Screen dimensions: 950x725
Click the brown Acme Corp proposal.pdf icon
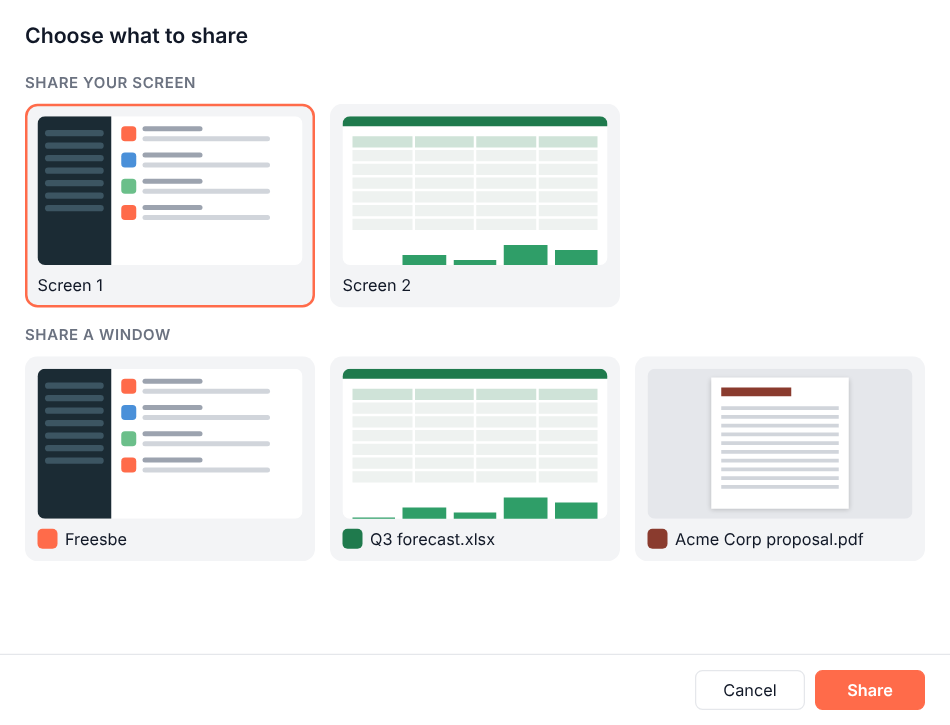pyautogui.click(x=657, y=538)
